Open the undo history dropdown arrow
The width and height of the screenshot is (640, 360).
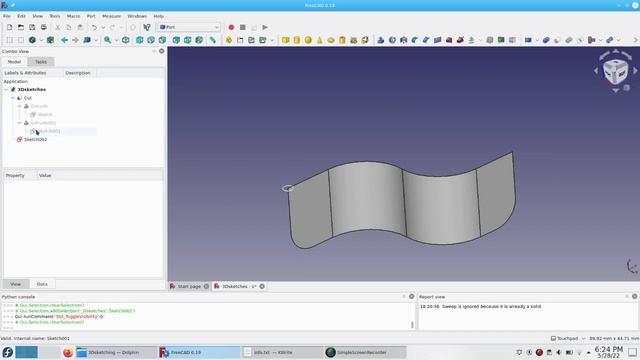point(103,27)
